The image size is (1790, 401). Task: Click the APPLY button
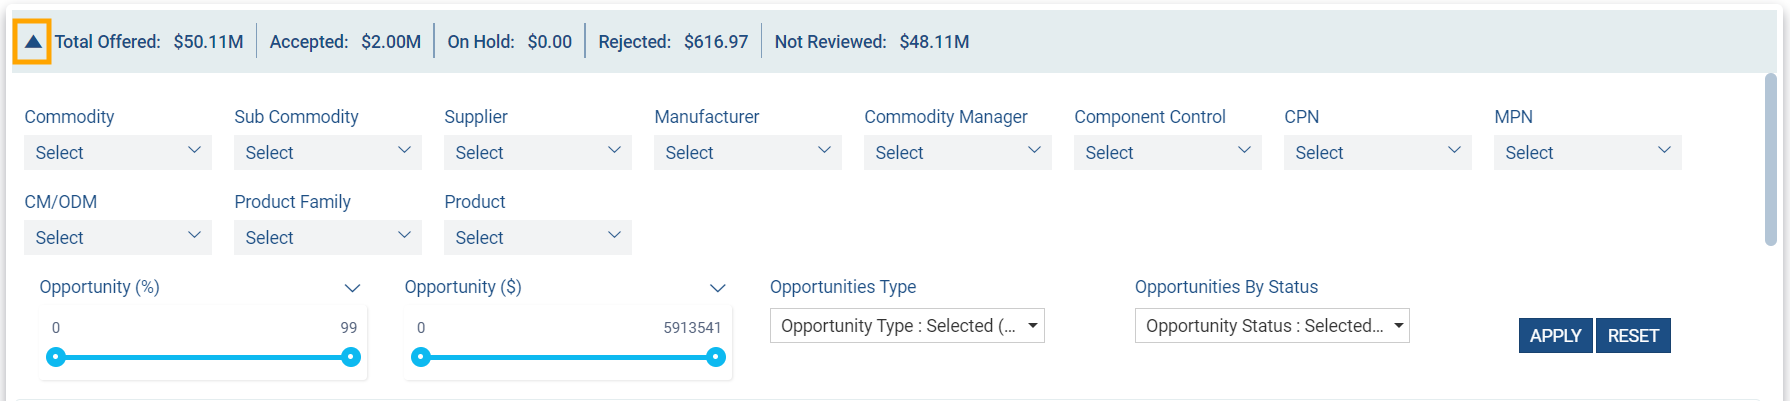(1555, 336)
